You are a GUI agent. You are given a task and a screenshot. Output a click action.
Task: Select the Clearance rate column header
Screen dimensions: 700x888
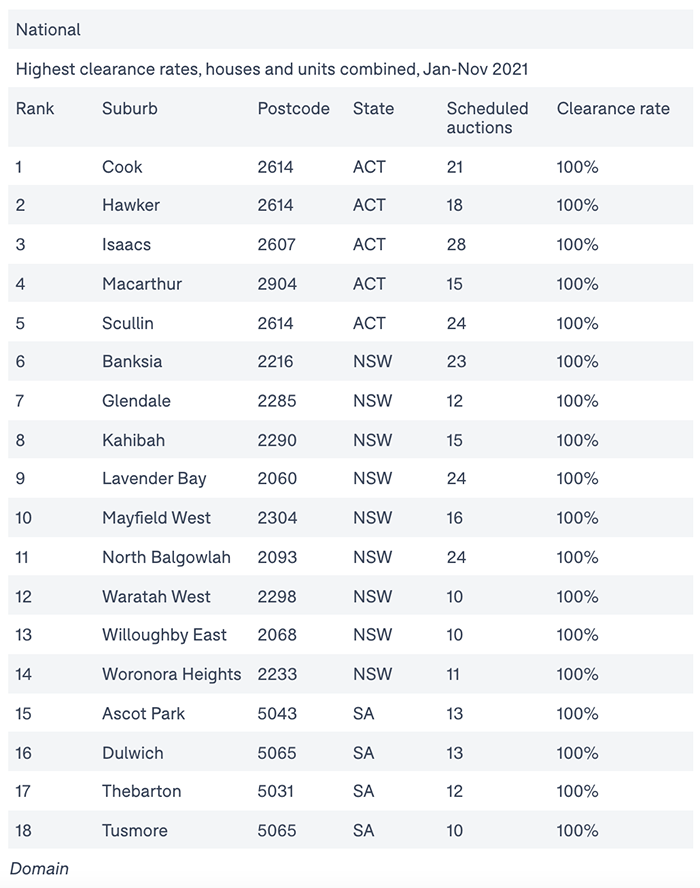[x=613, y=108]
